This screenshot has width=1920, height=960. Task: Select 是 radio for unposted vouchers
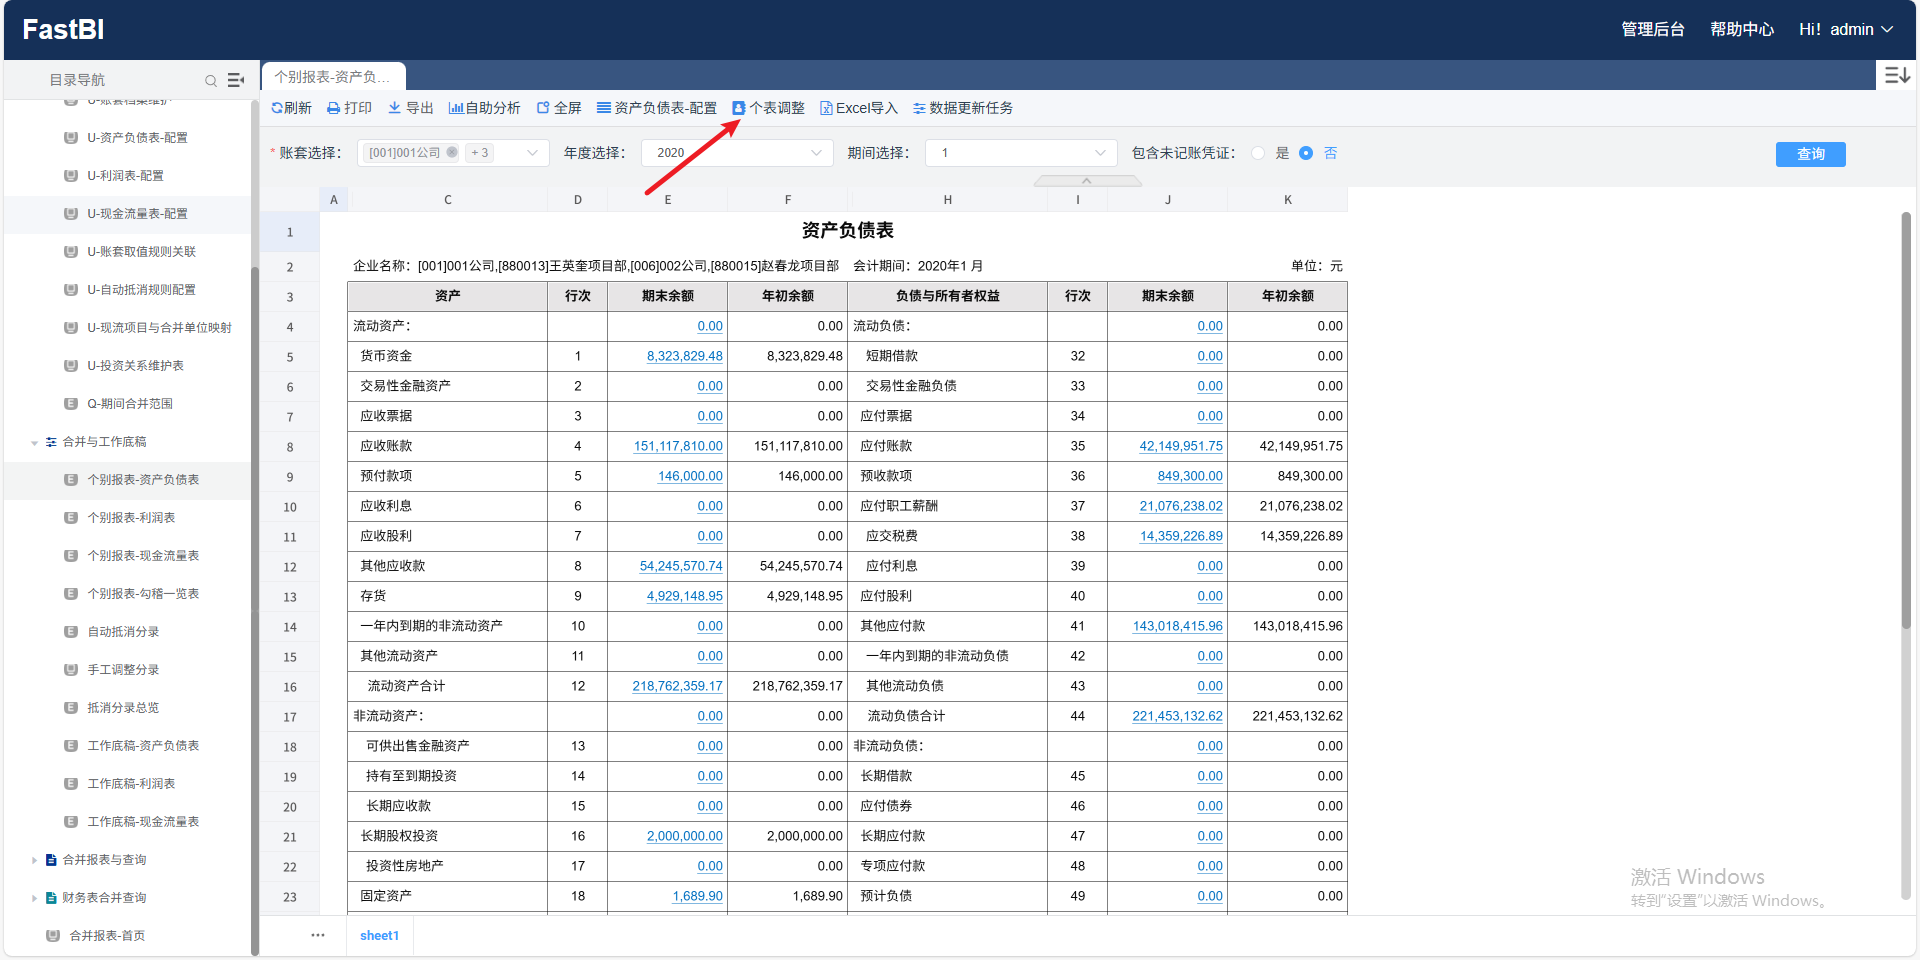click(x=1258, y=153)
